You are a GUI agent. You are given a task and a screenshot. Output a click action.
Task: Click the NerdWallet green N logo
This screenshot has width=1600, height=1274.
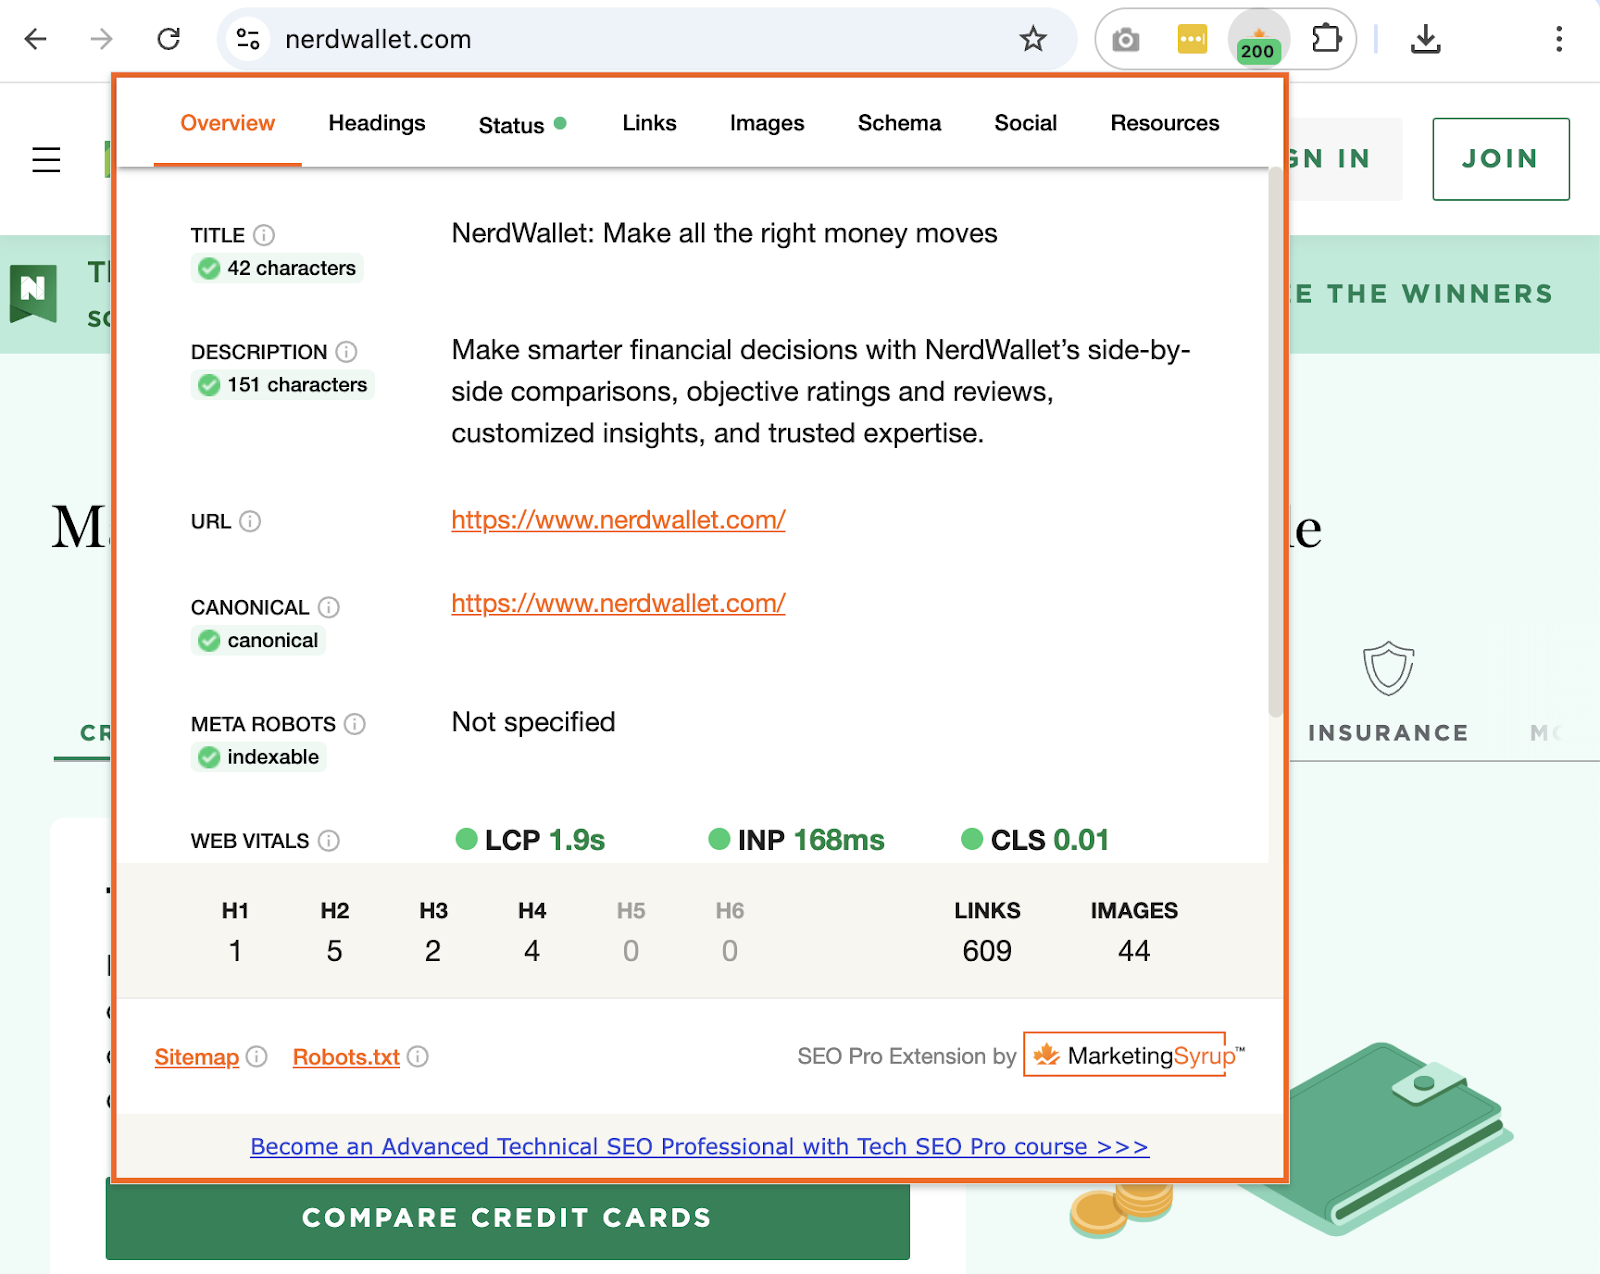click(33, 293)
